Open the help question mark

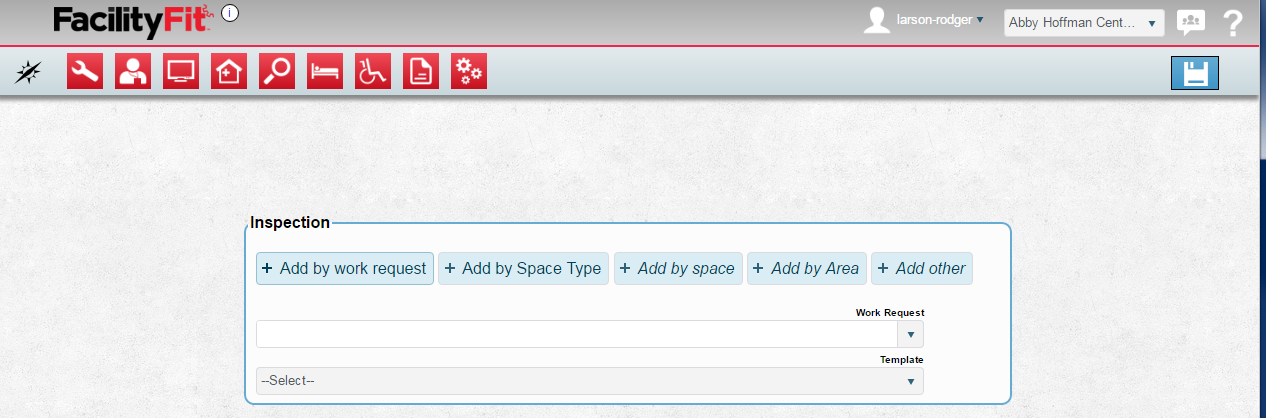point(1233,23)
